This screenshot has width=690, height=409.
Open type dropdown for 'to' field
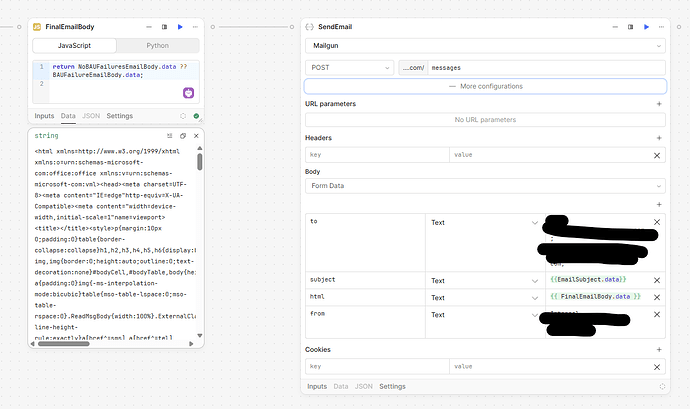(485, 223)
